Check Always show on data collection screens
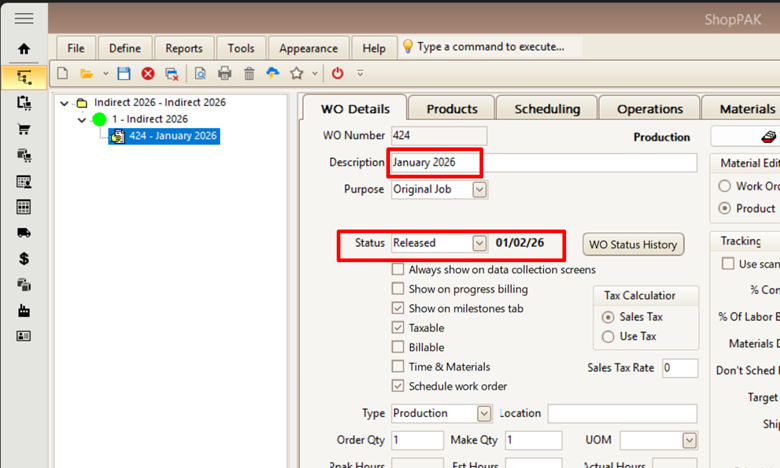Image resolution: width=780 pixels, height=468 pixels. [x=399, y=270]
